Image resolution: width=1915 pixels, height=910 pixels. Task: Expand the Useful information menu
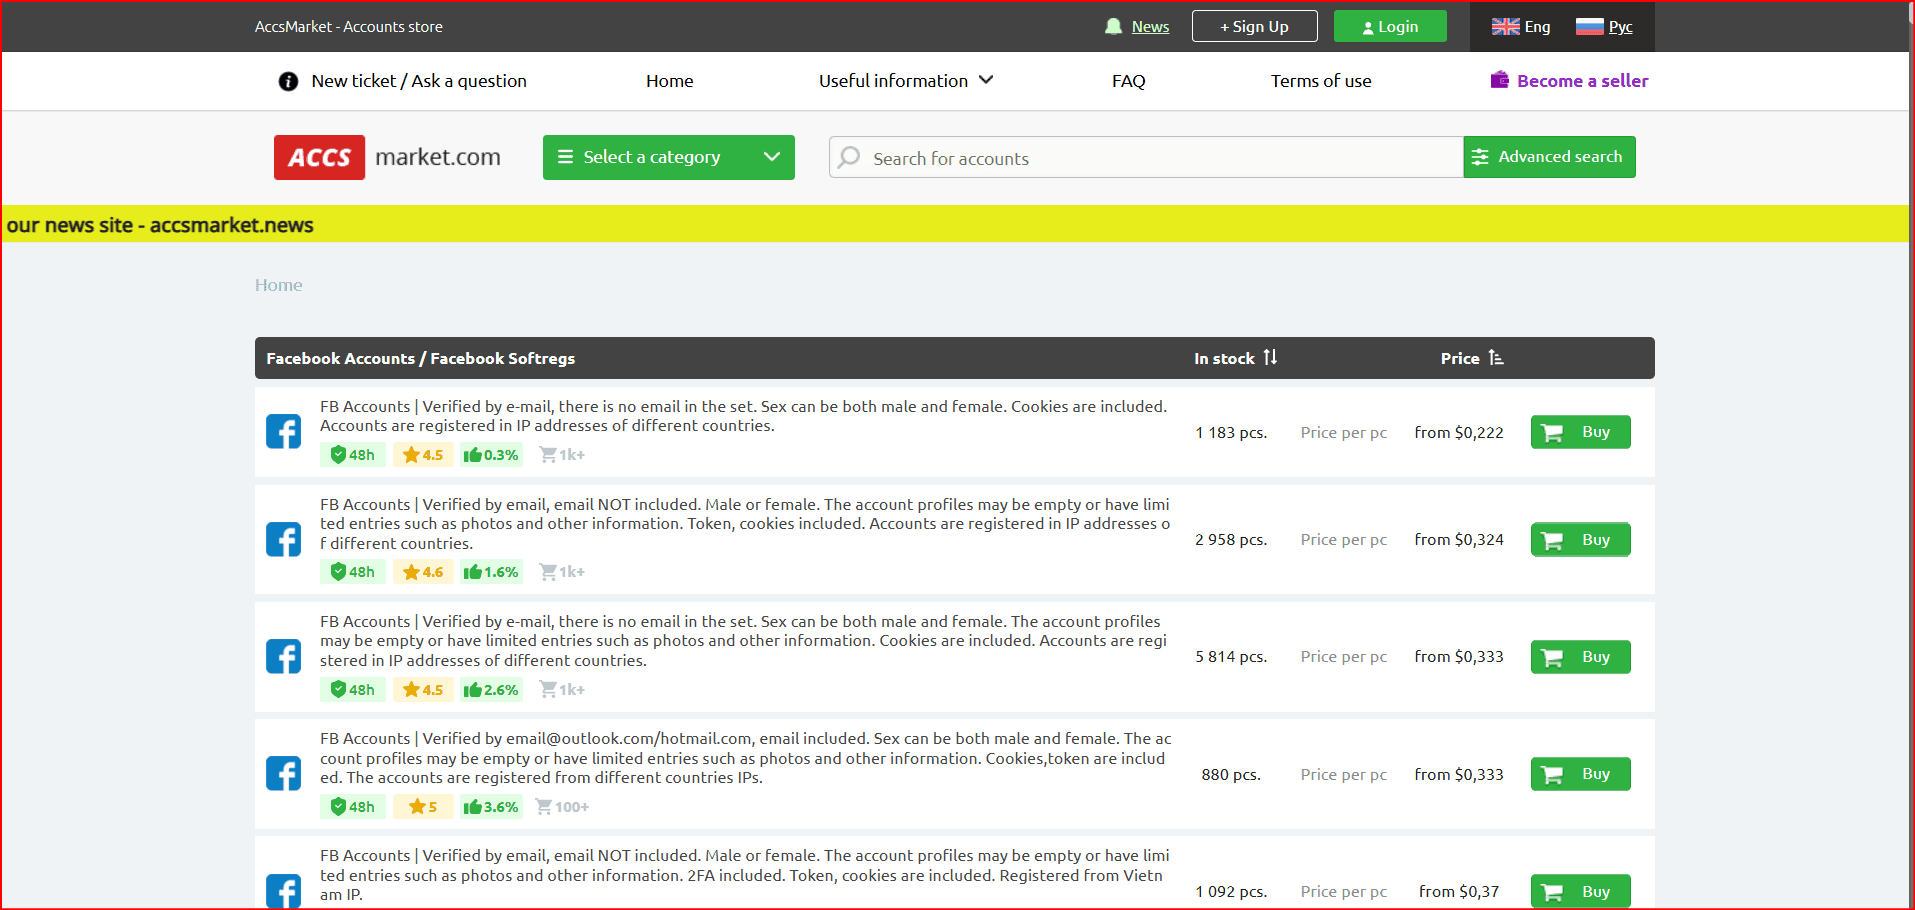pos(905,81)
